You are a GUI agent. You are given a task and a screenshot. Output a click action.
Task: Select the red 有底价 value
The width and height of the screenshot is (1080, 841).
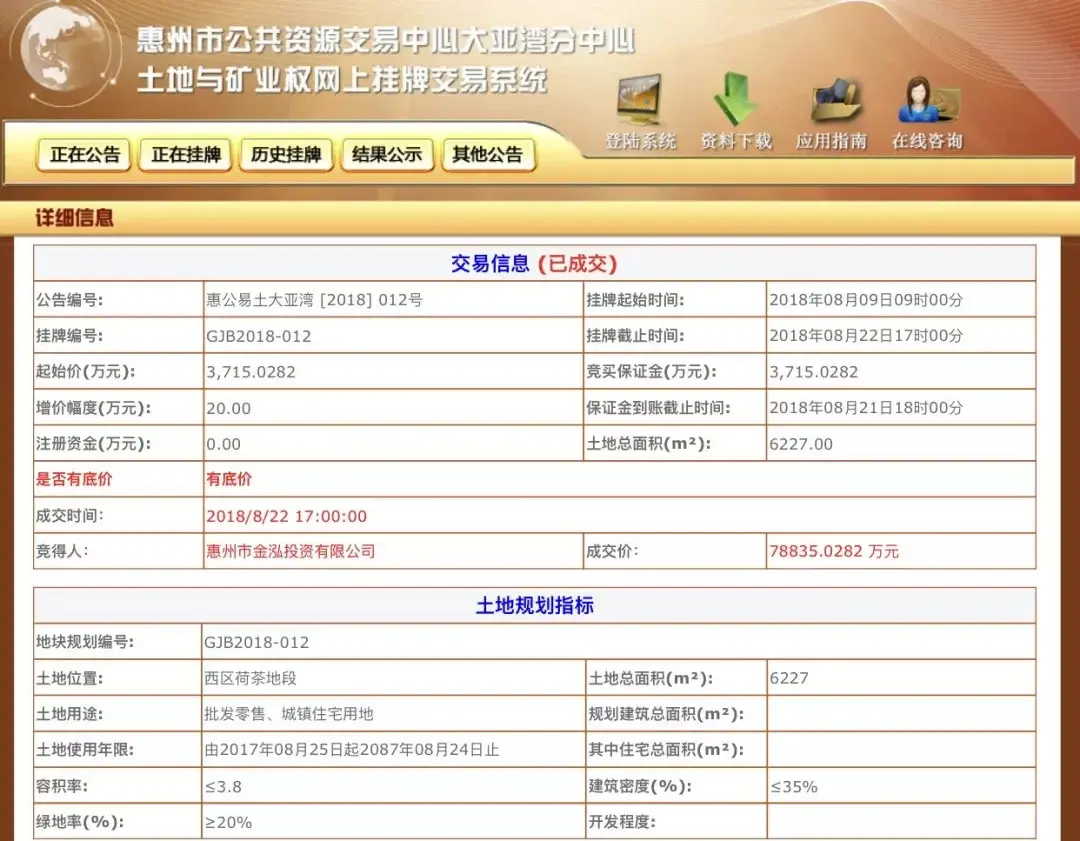point(229,479)
